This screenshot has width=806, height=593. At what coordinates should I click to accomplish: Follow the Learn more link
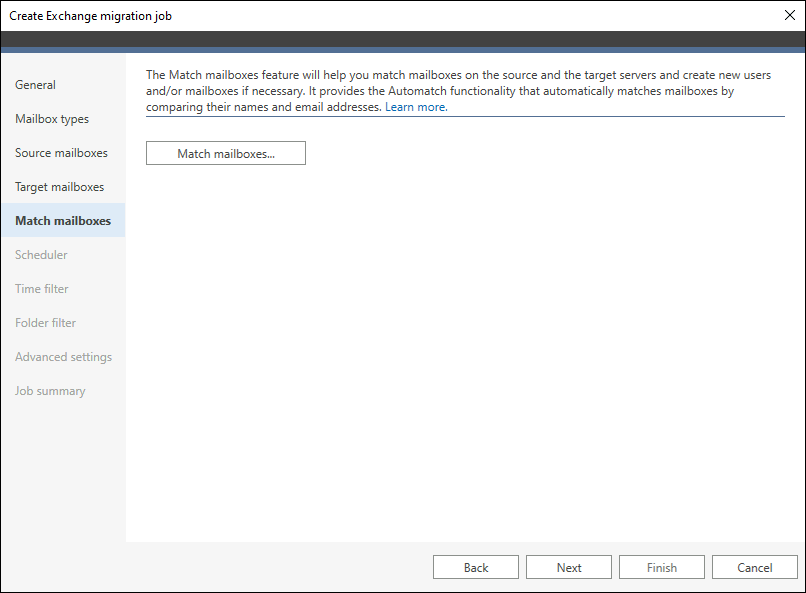(416, 107)
